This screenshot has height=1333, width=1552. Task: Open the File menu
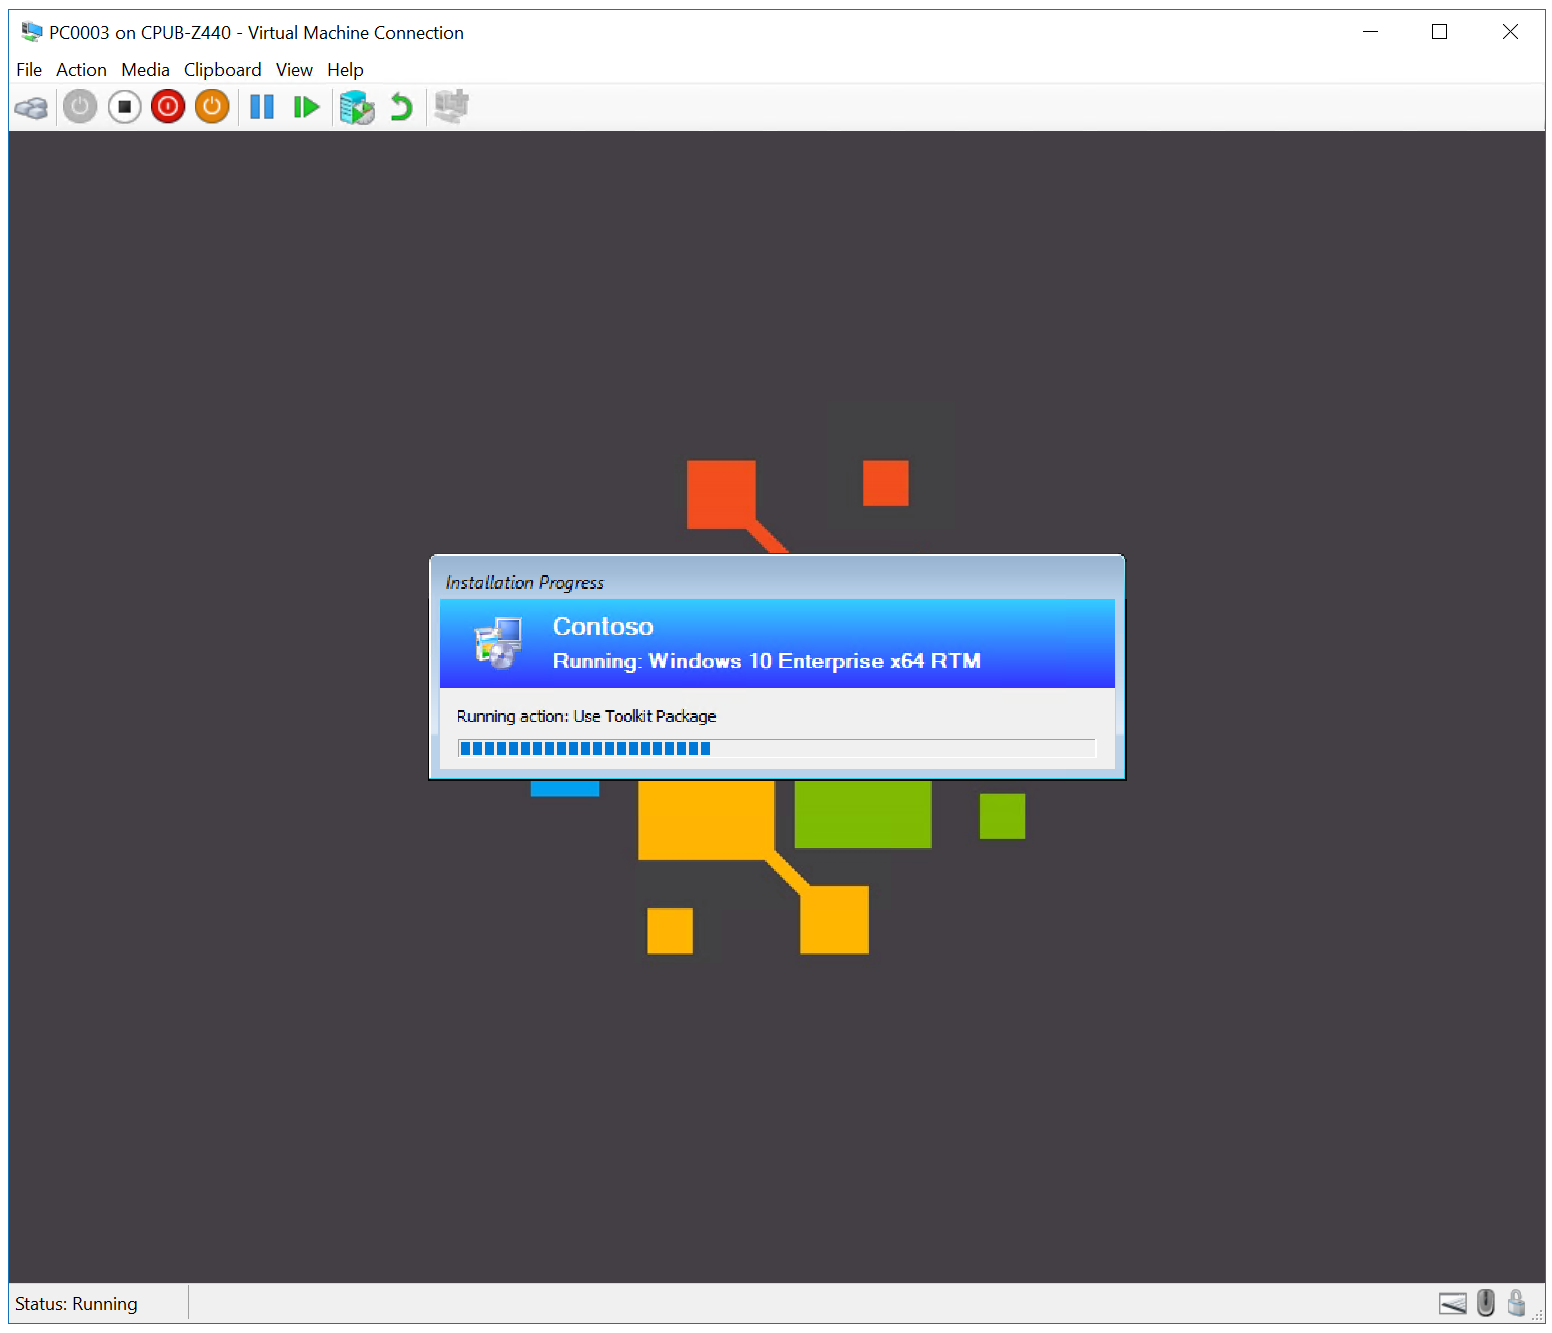point(28,69)
